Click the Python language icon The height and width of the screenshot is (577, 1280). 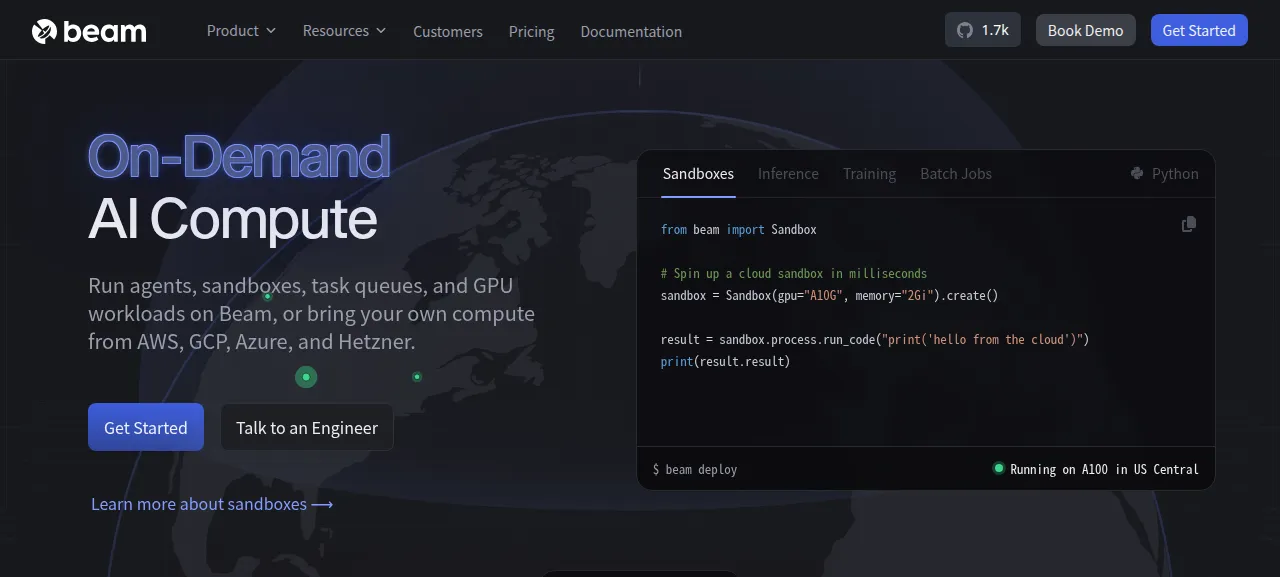pyautogui.click(x=1137, y=173)
